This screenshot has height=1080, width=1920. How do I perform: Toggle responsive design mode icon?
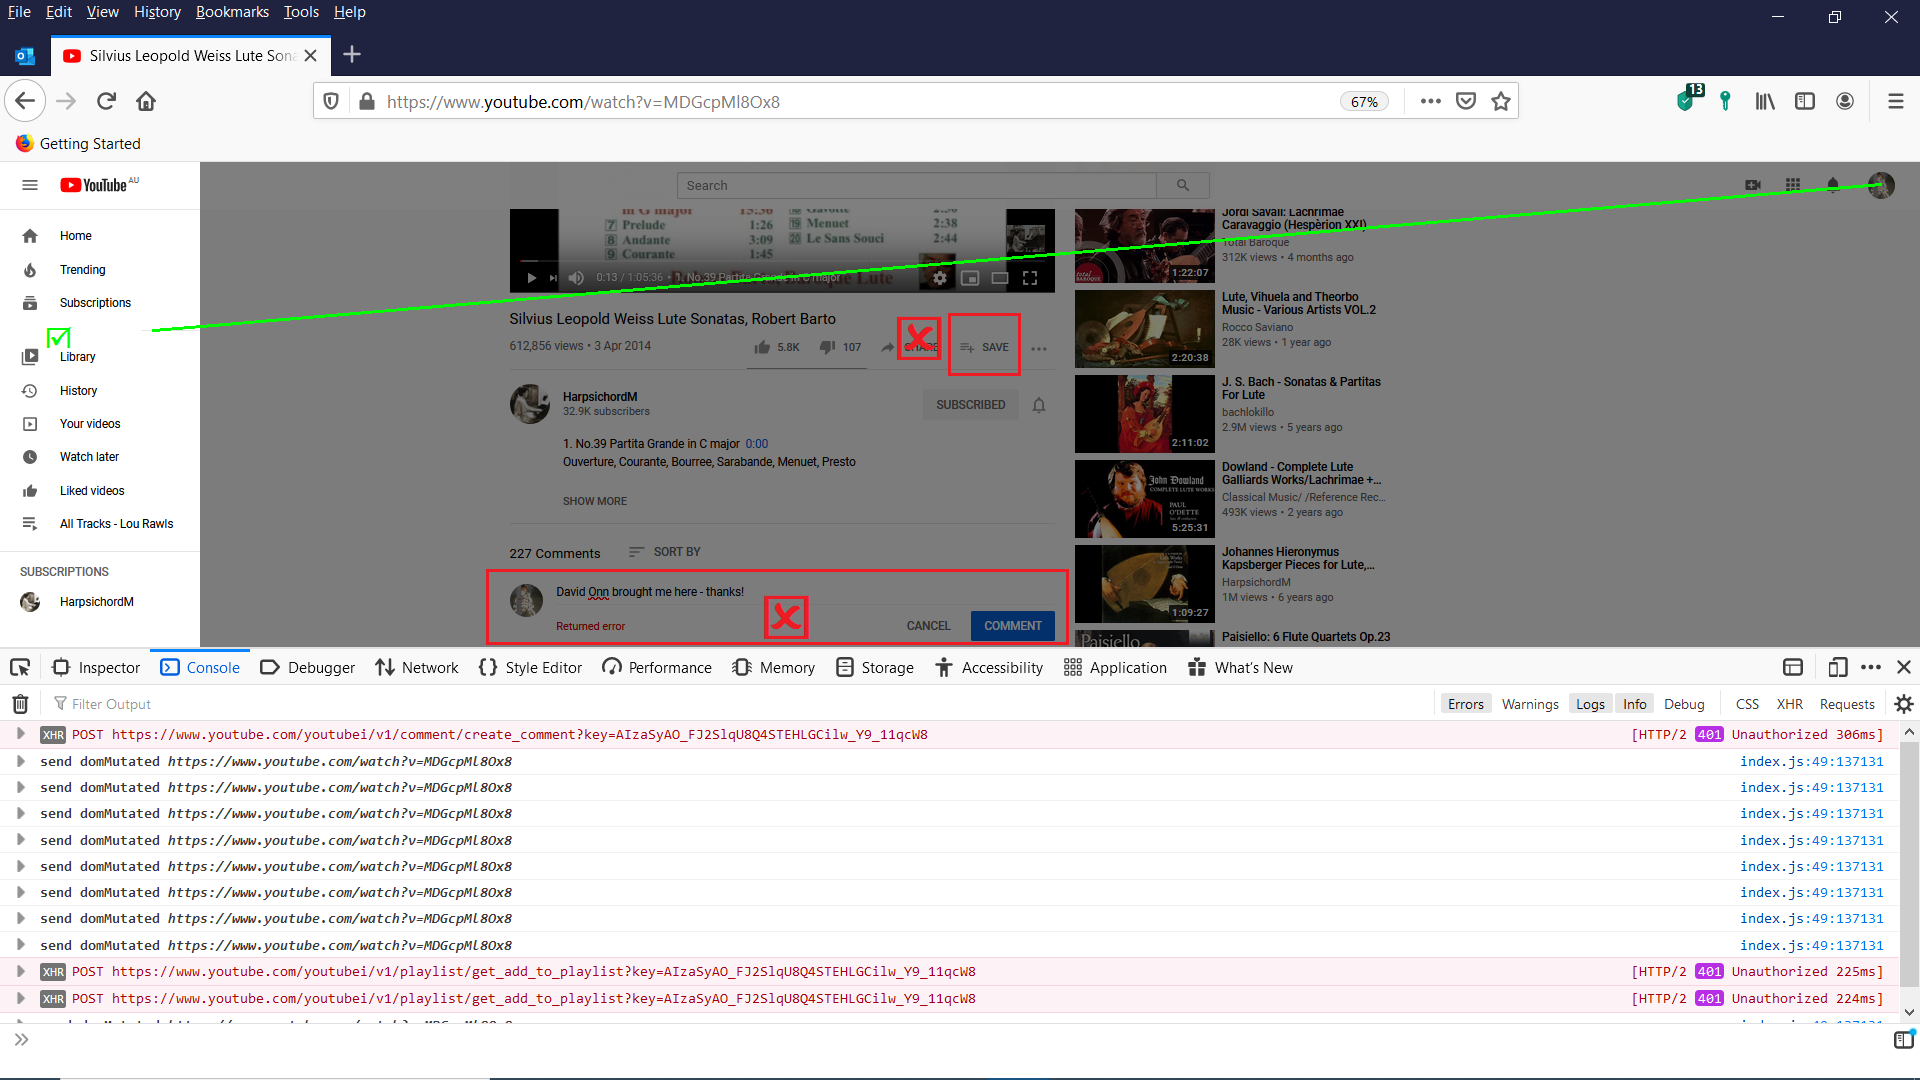[1837, 667]
